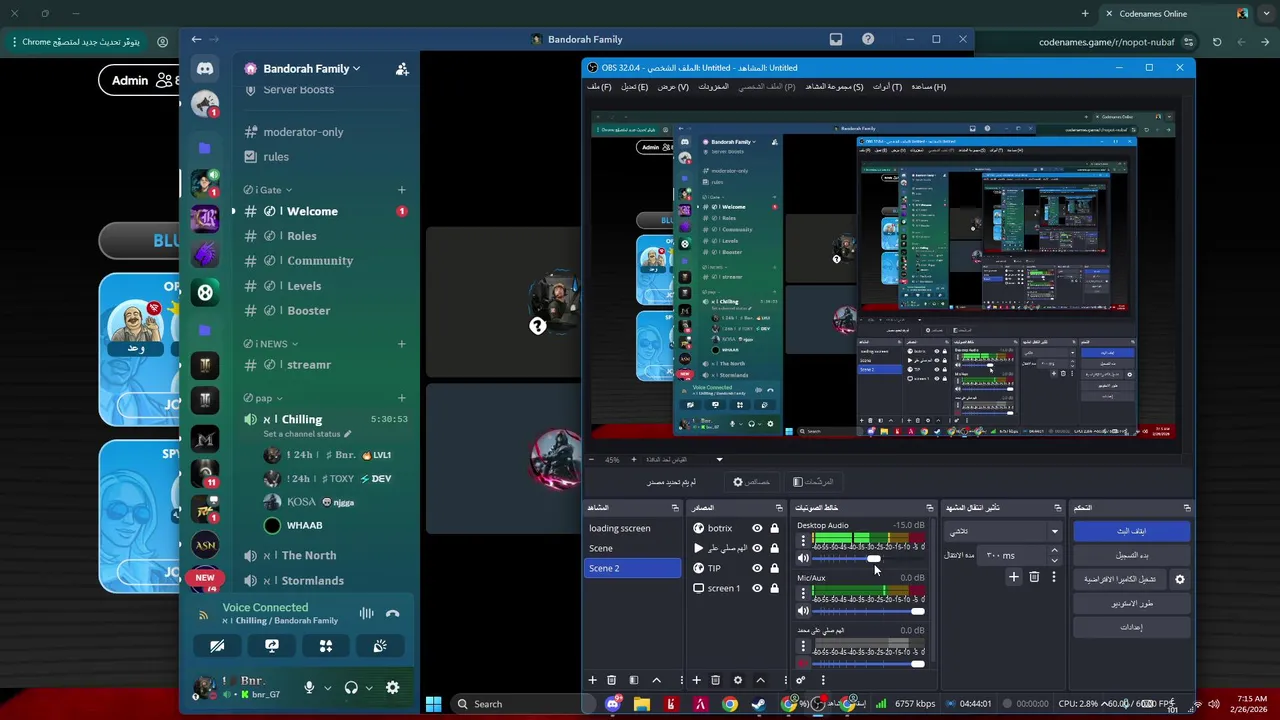Open Mic/Aux options three-dot menu
Image resolution: width=1280 pixels, height=720 pixels.
pos(803,594)
